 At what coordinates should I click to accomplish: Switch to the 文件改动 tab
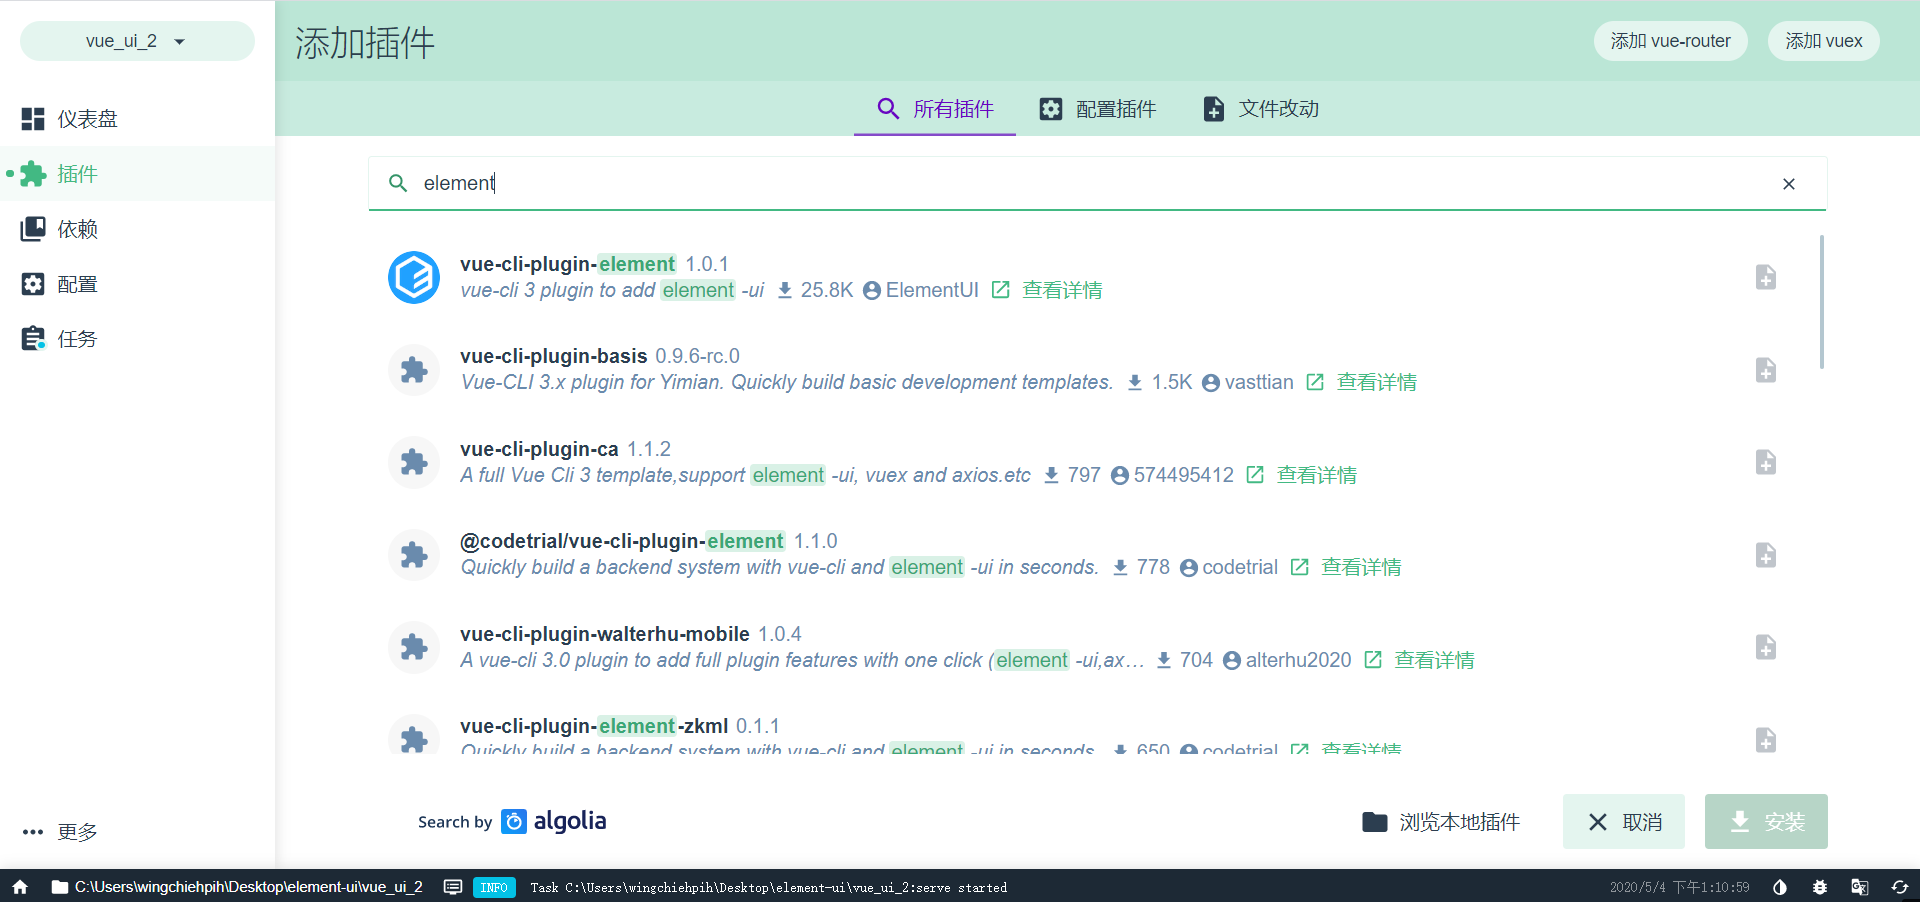coord(1260,109)
